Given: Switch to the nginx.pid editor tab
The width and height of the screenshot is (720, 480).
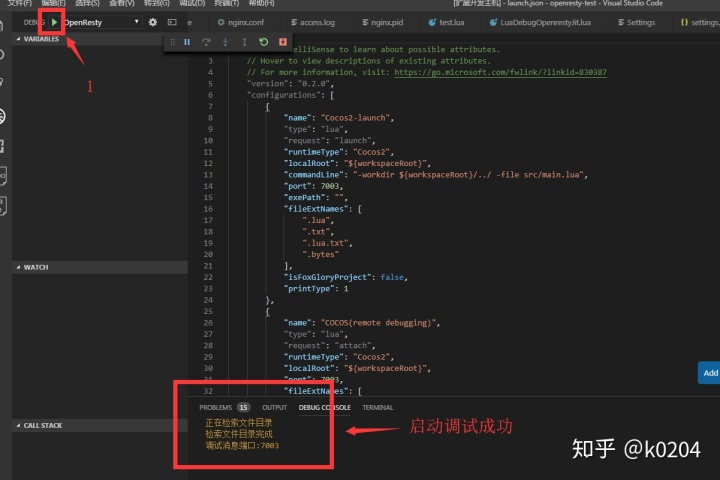Looking at the screenshot, I should (x=387, y=22).
